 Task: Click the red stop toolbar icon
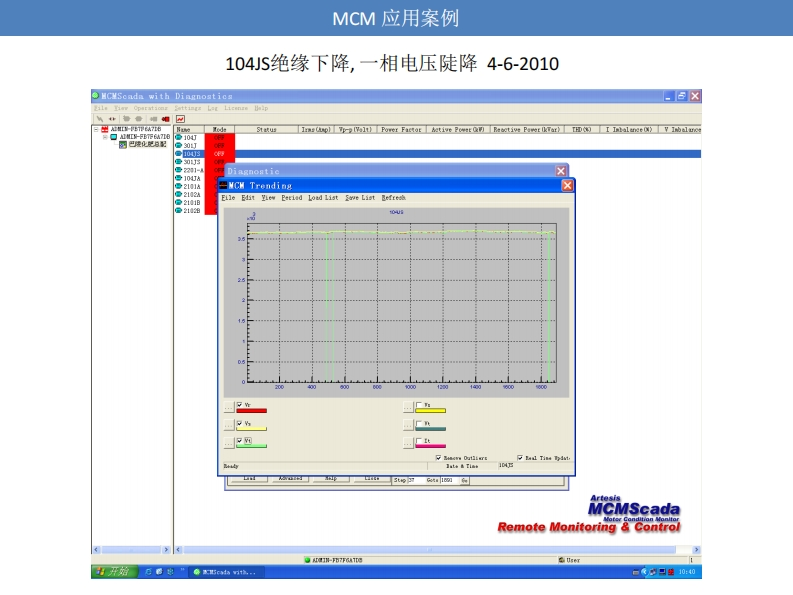164,118
